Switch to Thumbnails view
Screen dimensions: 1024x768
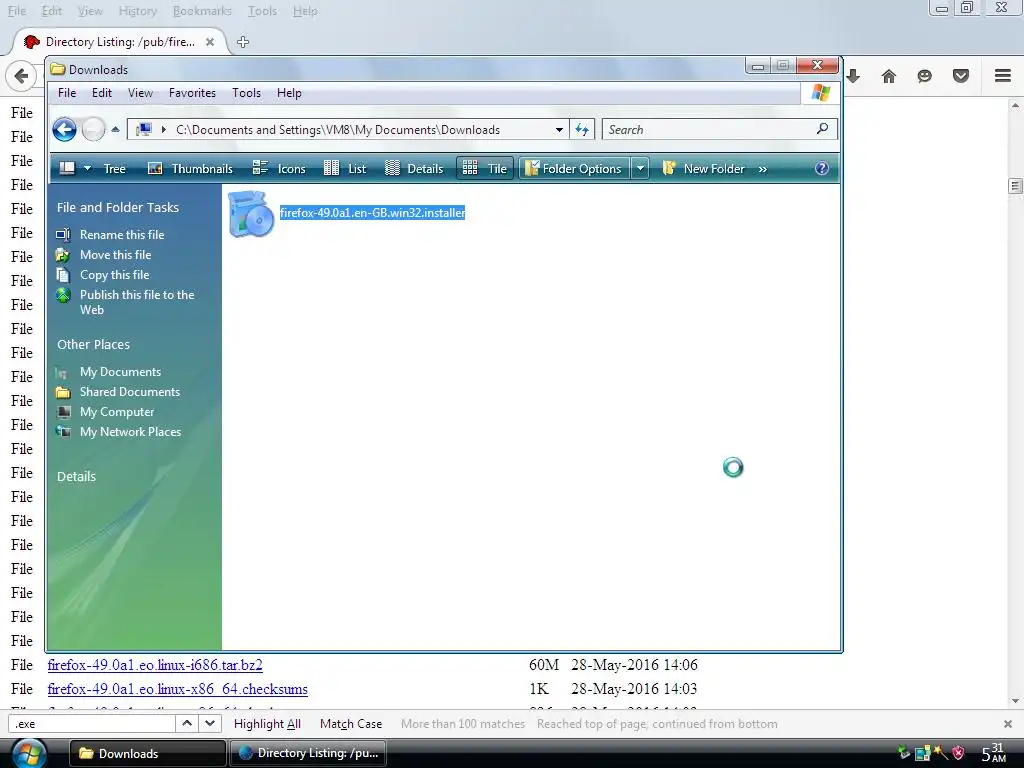(190, 168)
